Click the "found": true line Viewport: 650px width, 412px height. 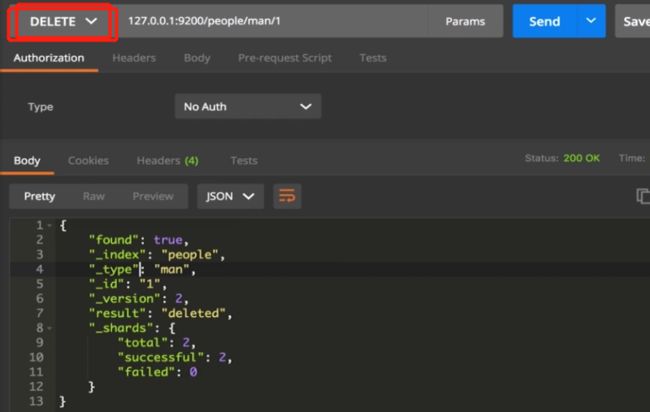[x=138, y=240]
